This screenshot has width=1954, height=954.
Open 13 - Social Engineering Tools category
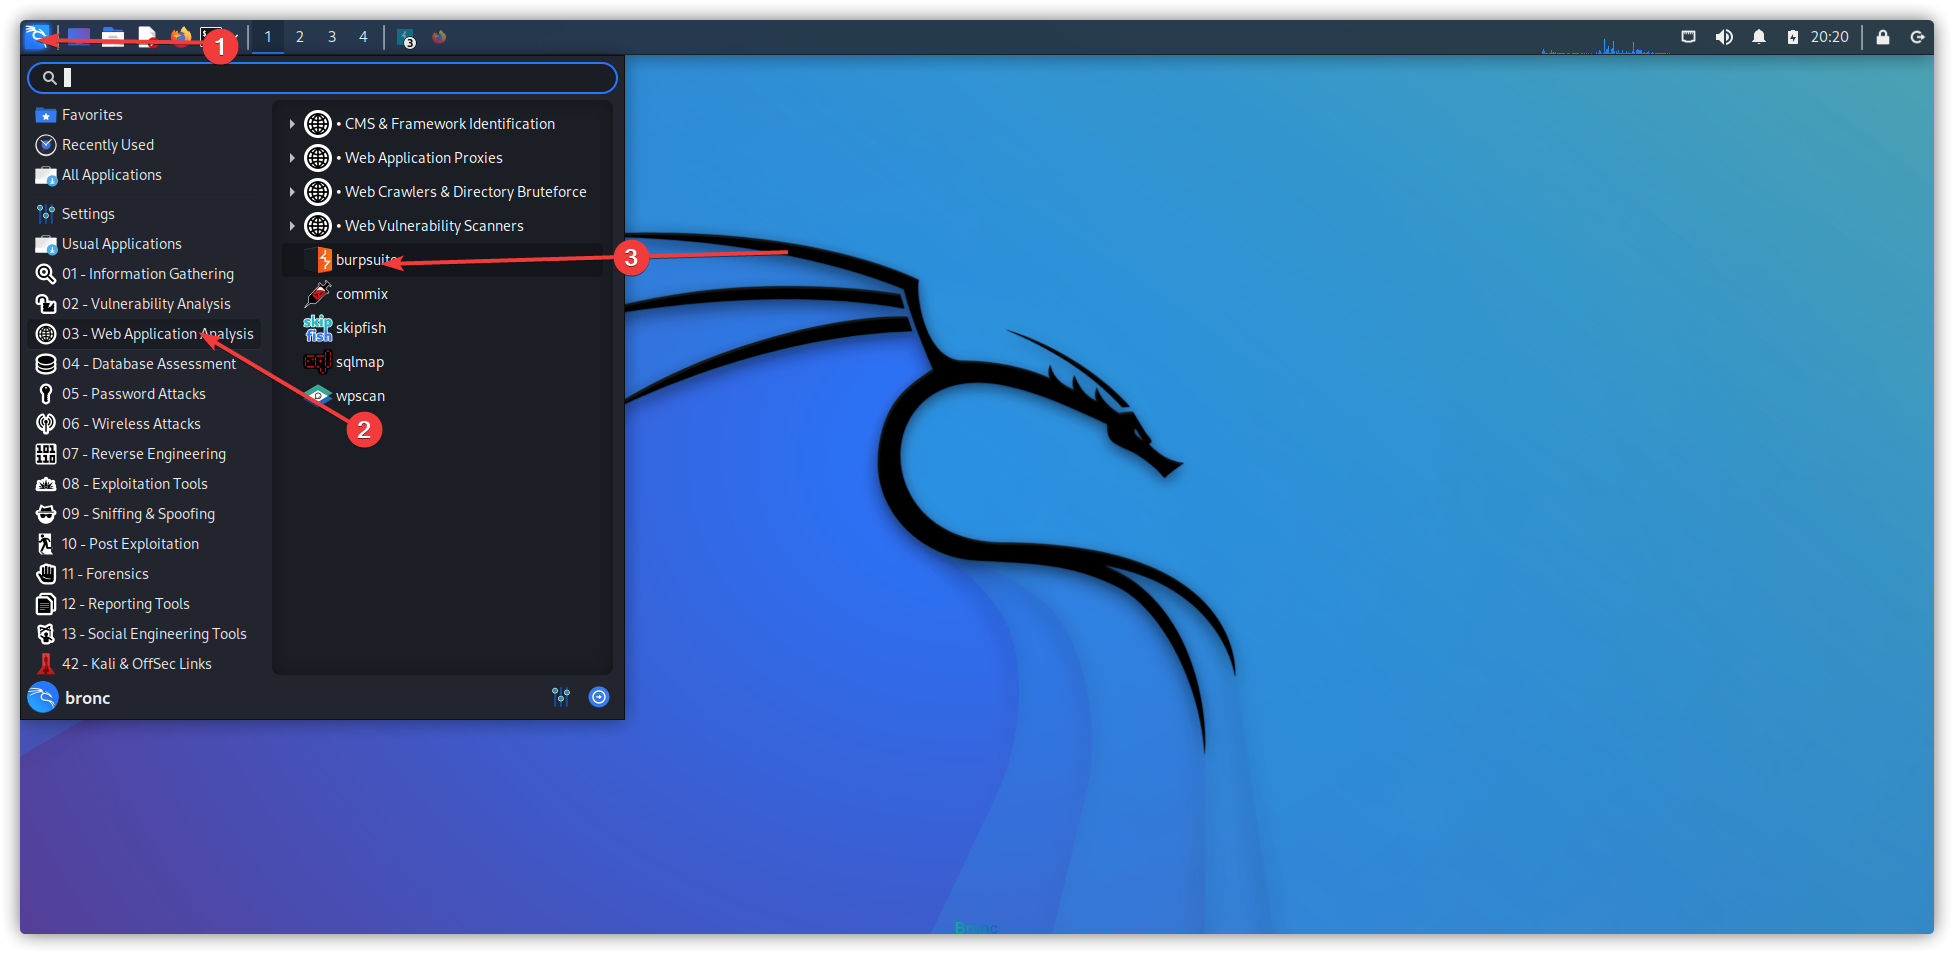tap(145, 634)
